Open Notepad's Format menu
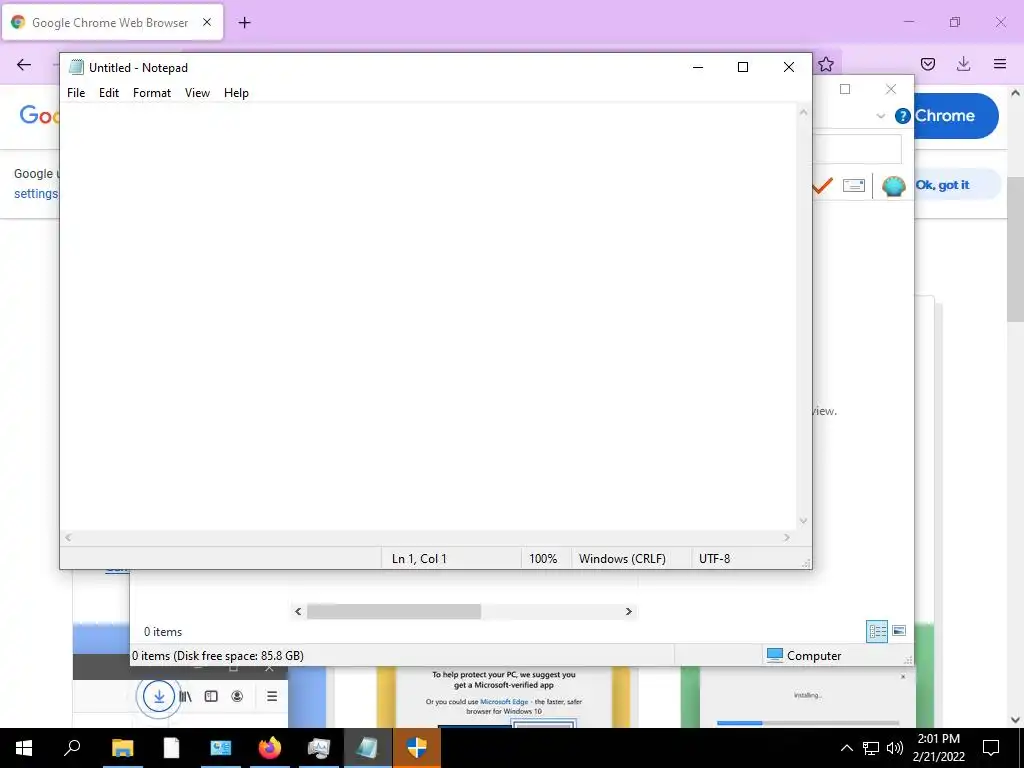Screen dimensions: 1024x768 (152, 93)
